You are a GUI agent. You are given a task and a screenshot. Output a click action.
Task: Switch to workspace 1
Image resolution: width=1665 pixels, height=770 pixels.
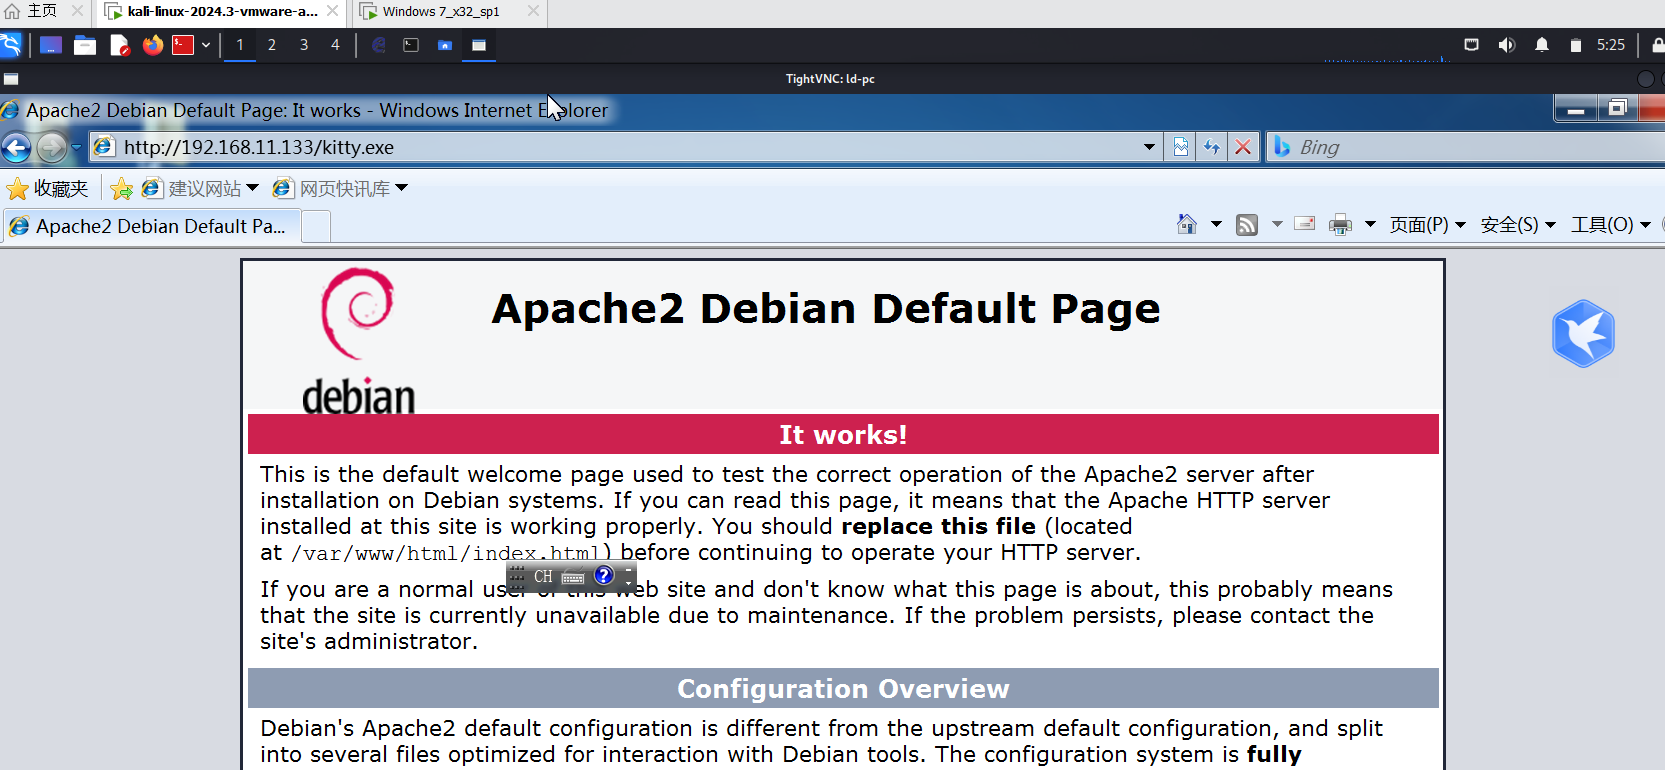[240, 45]
